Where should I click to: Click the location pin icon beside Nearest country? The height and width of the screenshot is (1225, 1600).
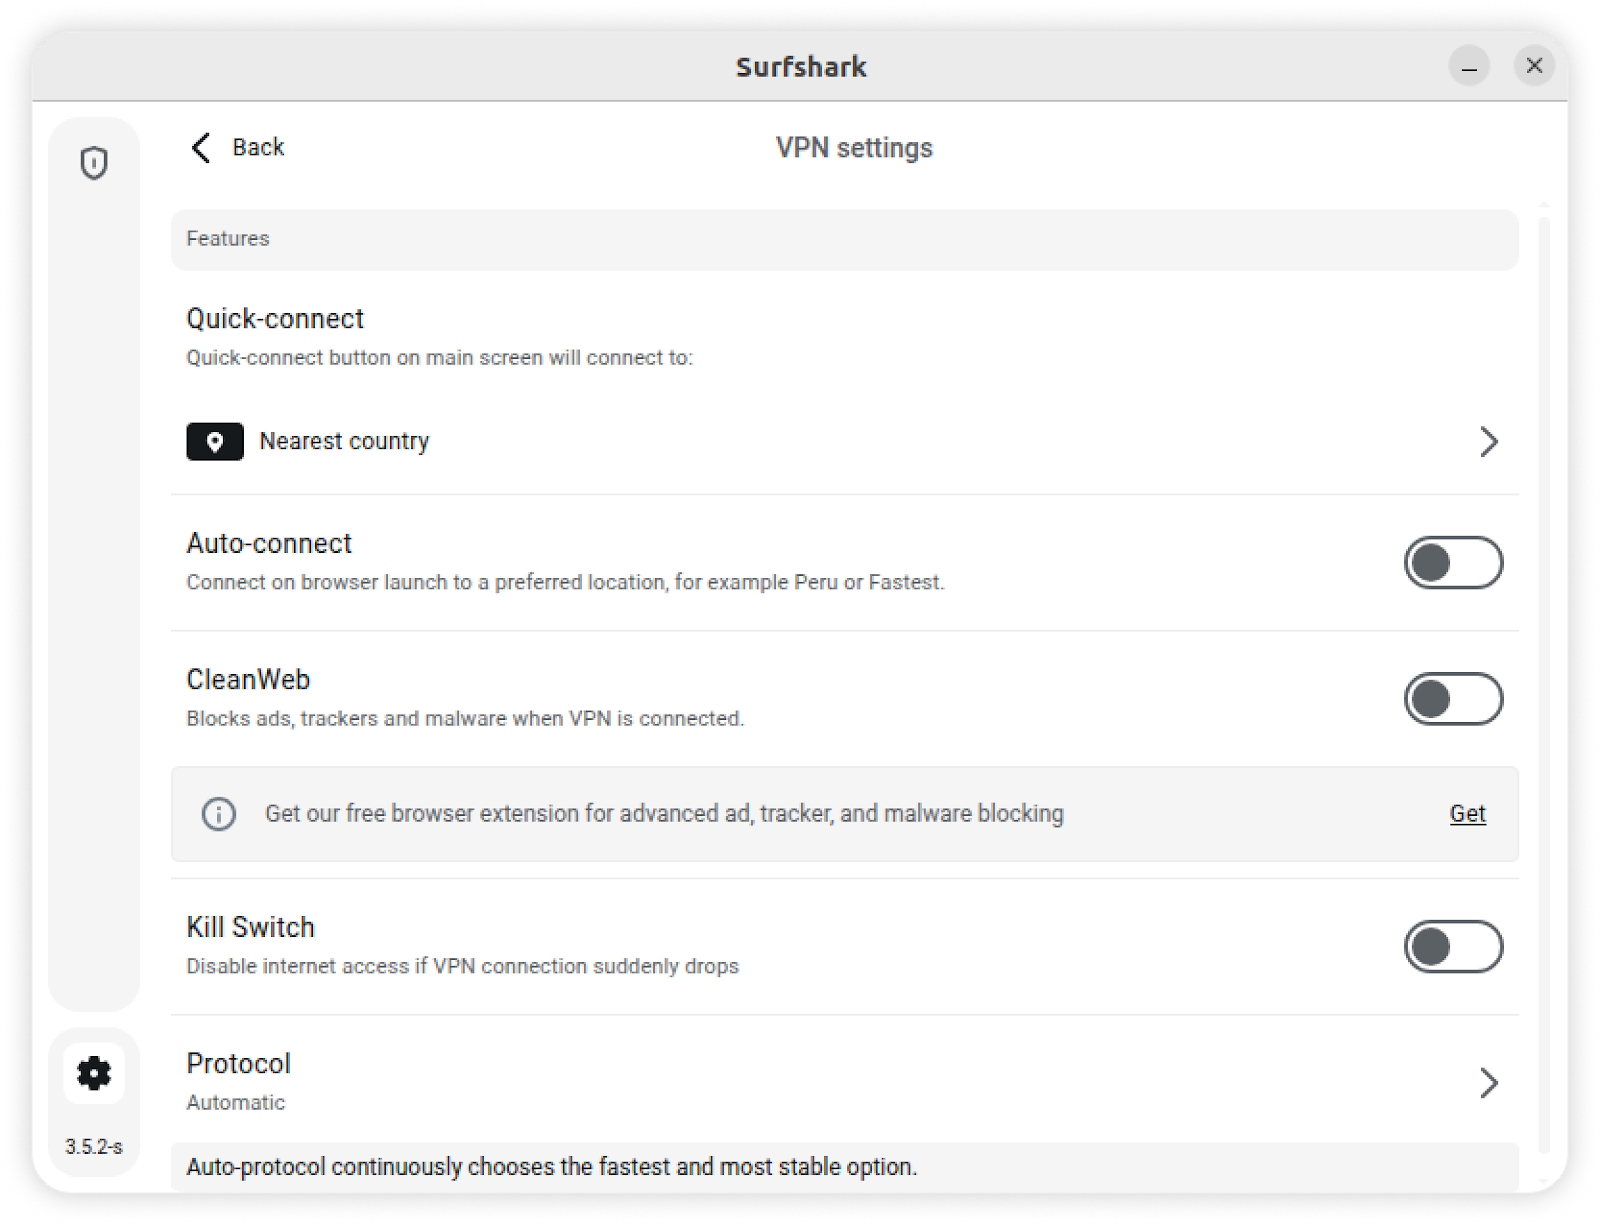pyautogui.click(x=215, y=442)
